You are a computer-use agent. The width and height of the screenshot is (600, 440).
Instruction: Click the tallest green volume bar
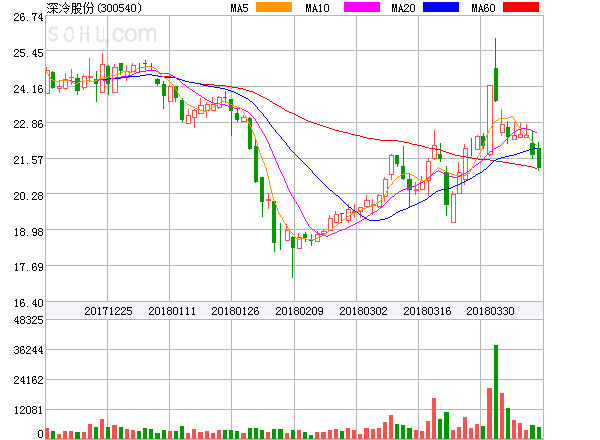click(x=496, y=392)
